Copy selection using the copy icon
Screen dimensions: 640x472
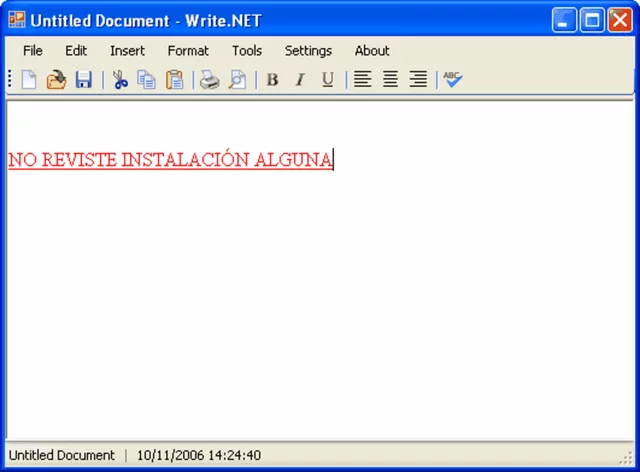click(x=147, y=79)
